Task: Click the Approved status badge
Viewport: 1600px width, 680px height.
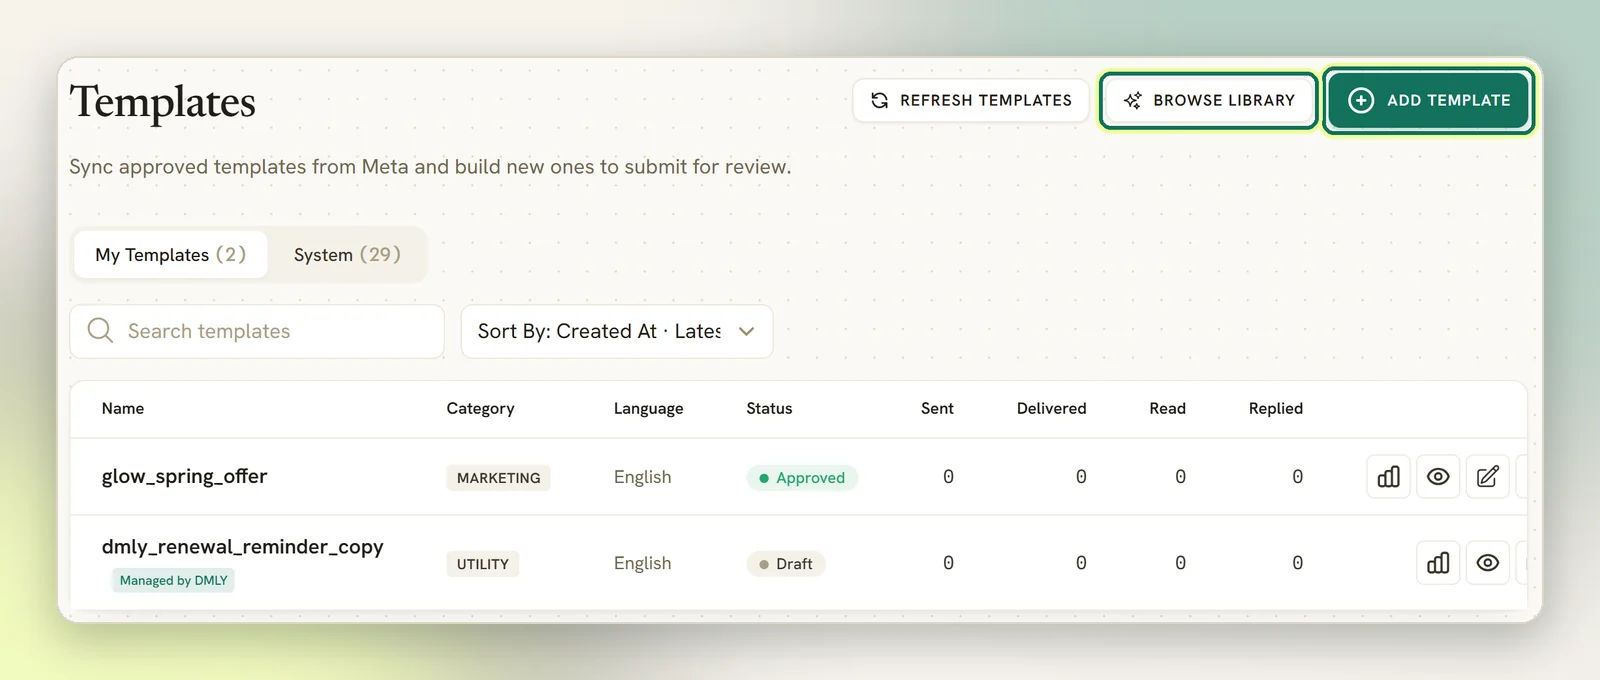Action: pyautogui.click(x=802, y=478)
